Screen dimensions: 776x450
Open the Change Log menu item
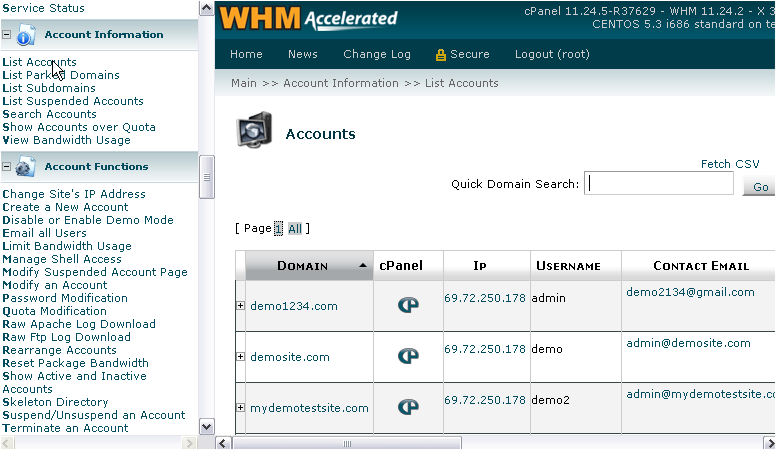point(377,54)
